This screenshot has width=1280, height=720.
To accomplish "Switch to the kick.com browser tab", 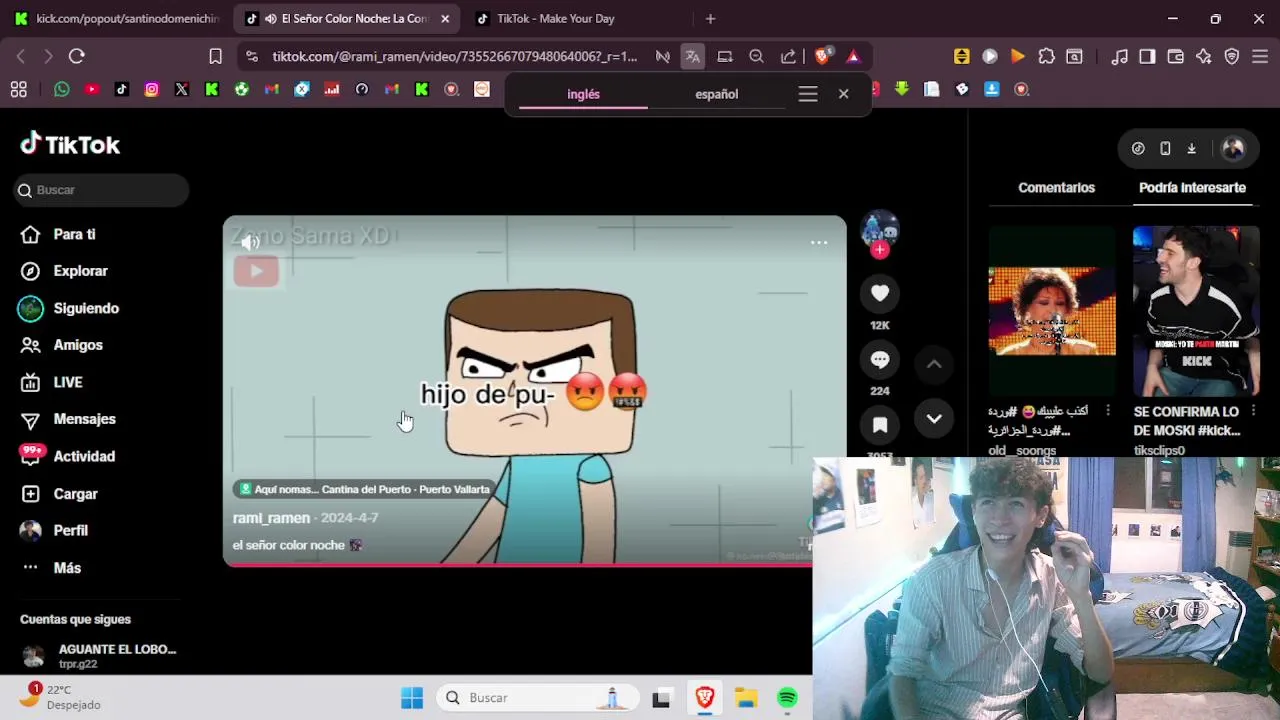I will 116,19.
